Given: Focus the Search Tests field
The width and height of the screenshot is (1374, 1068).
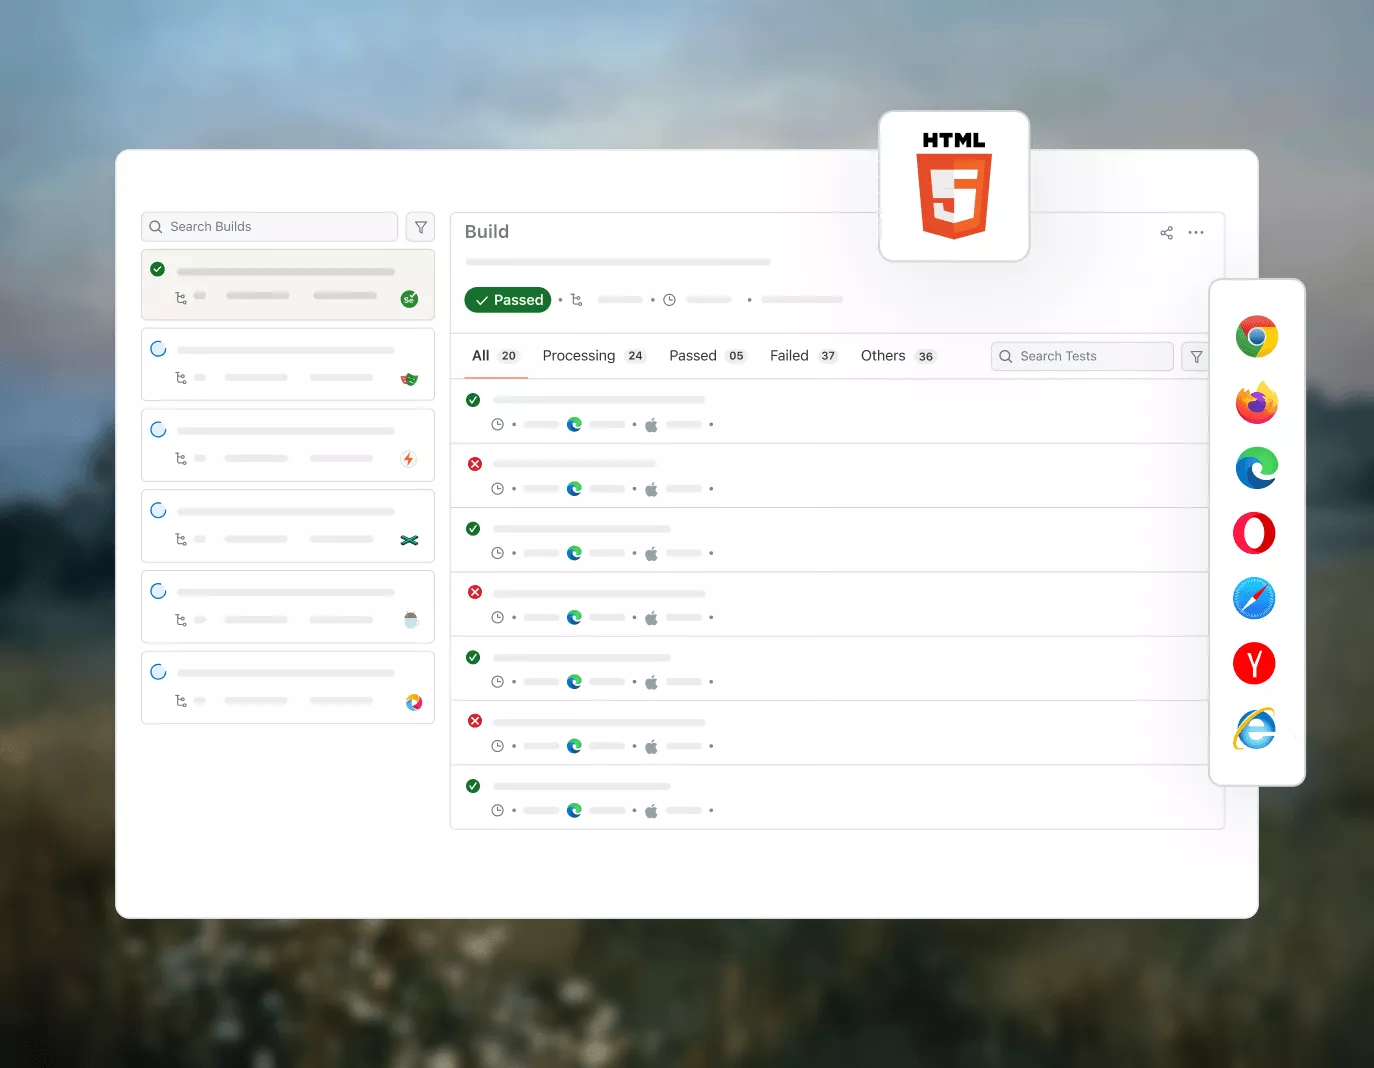Looking at the screenshot, I should pyautogui.click(x=1082, y=357).
